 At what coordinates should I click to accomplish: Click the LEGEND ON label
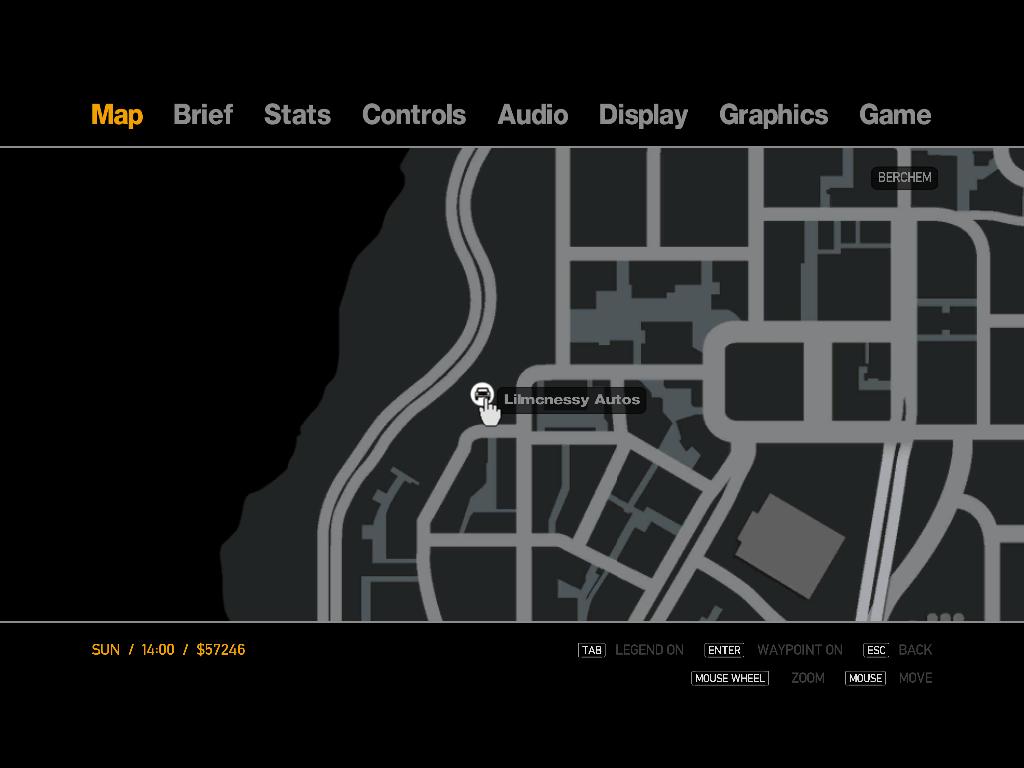pos(649,650)
